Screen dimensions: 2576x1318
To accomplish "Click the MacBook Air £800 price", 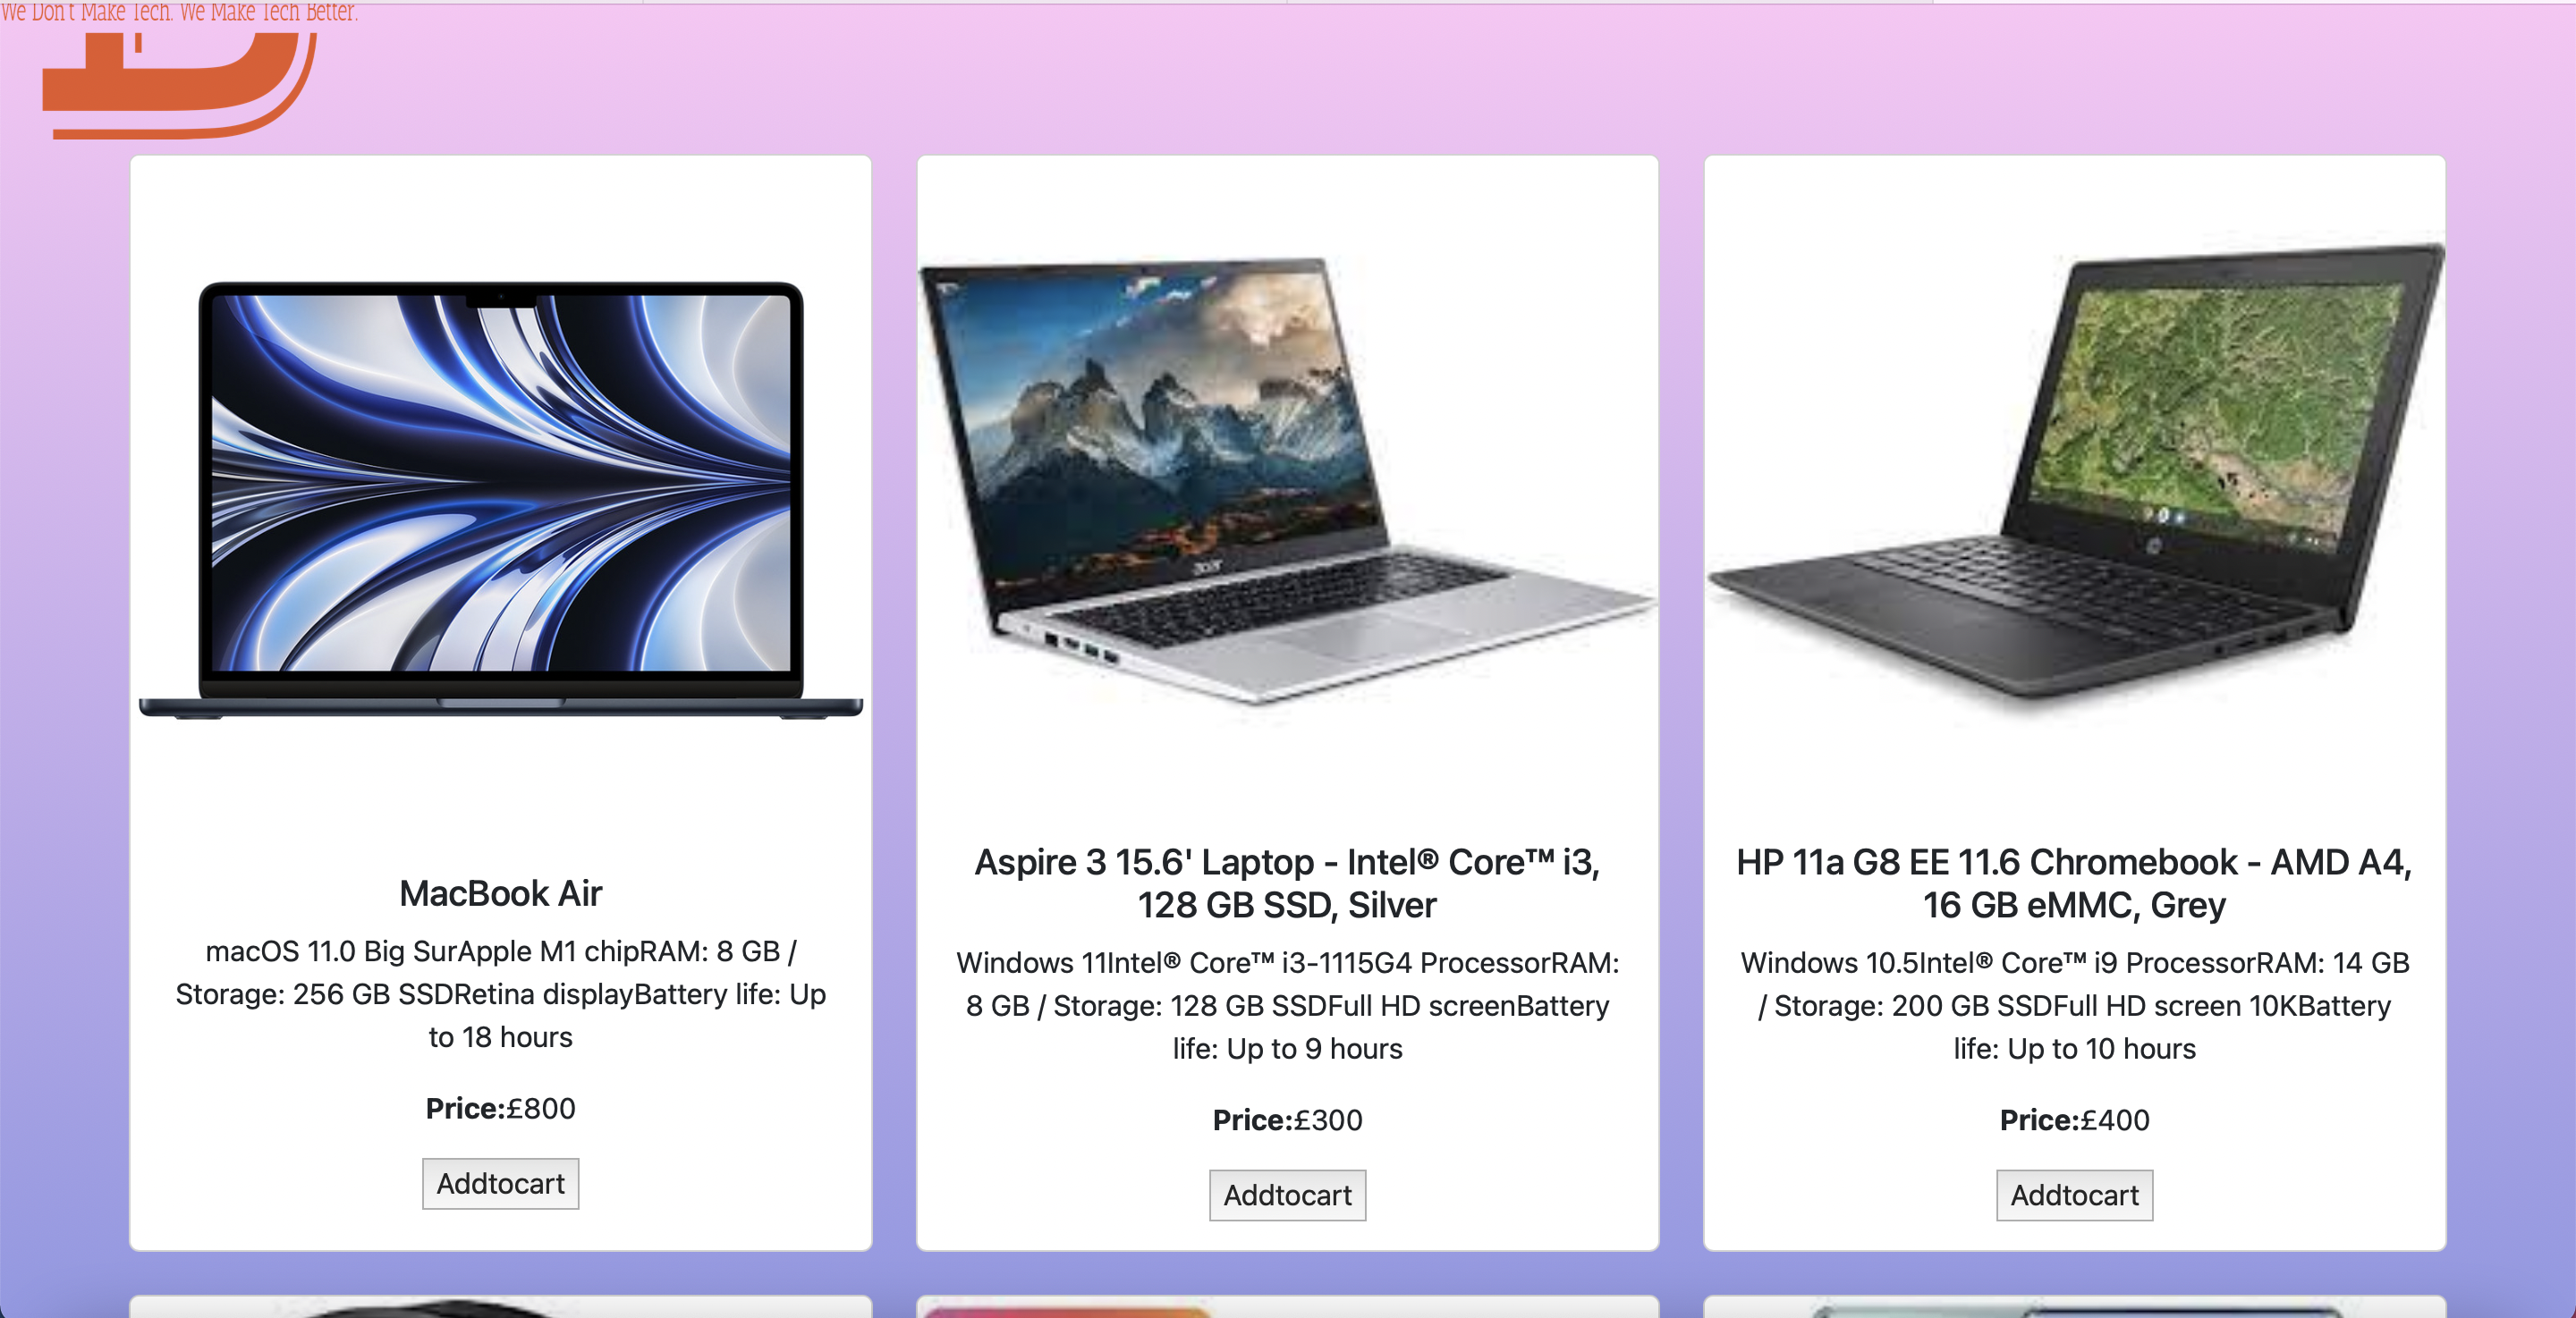I will click(500, 1108).
